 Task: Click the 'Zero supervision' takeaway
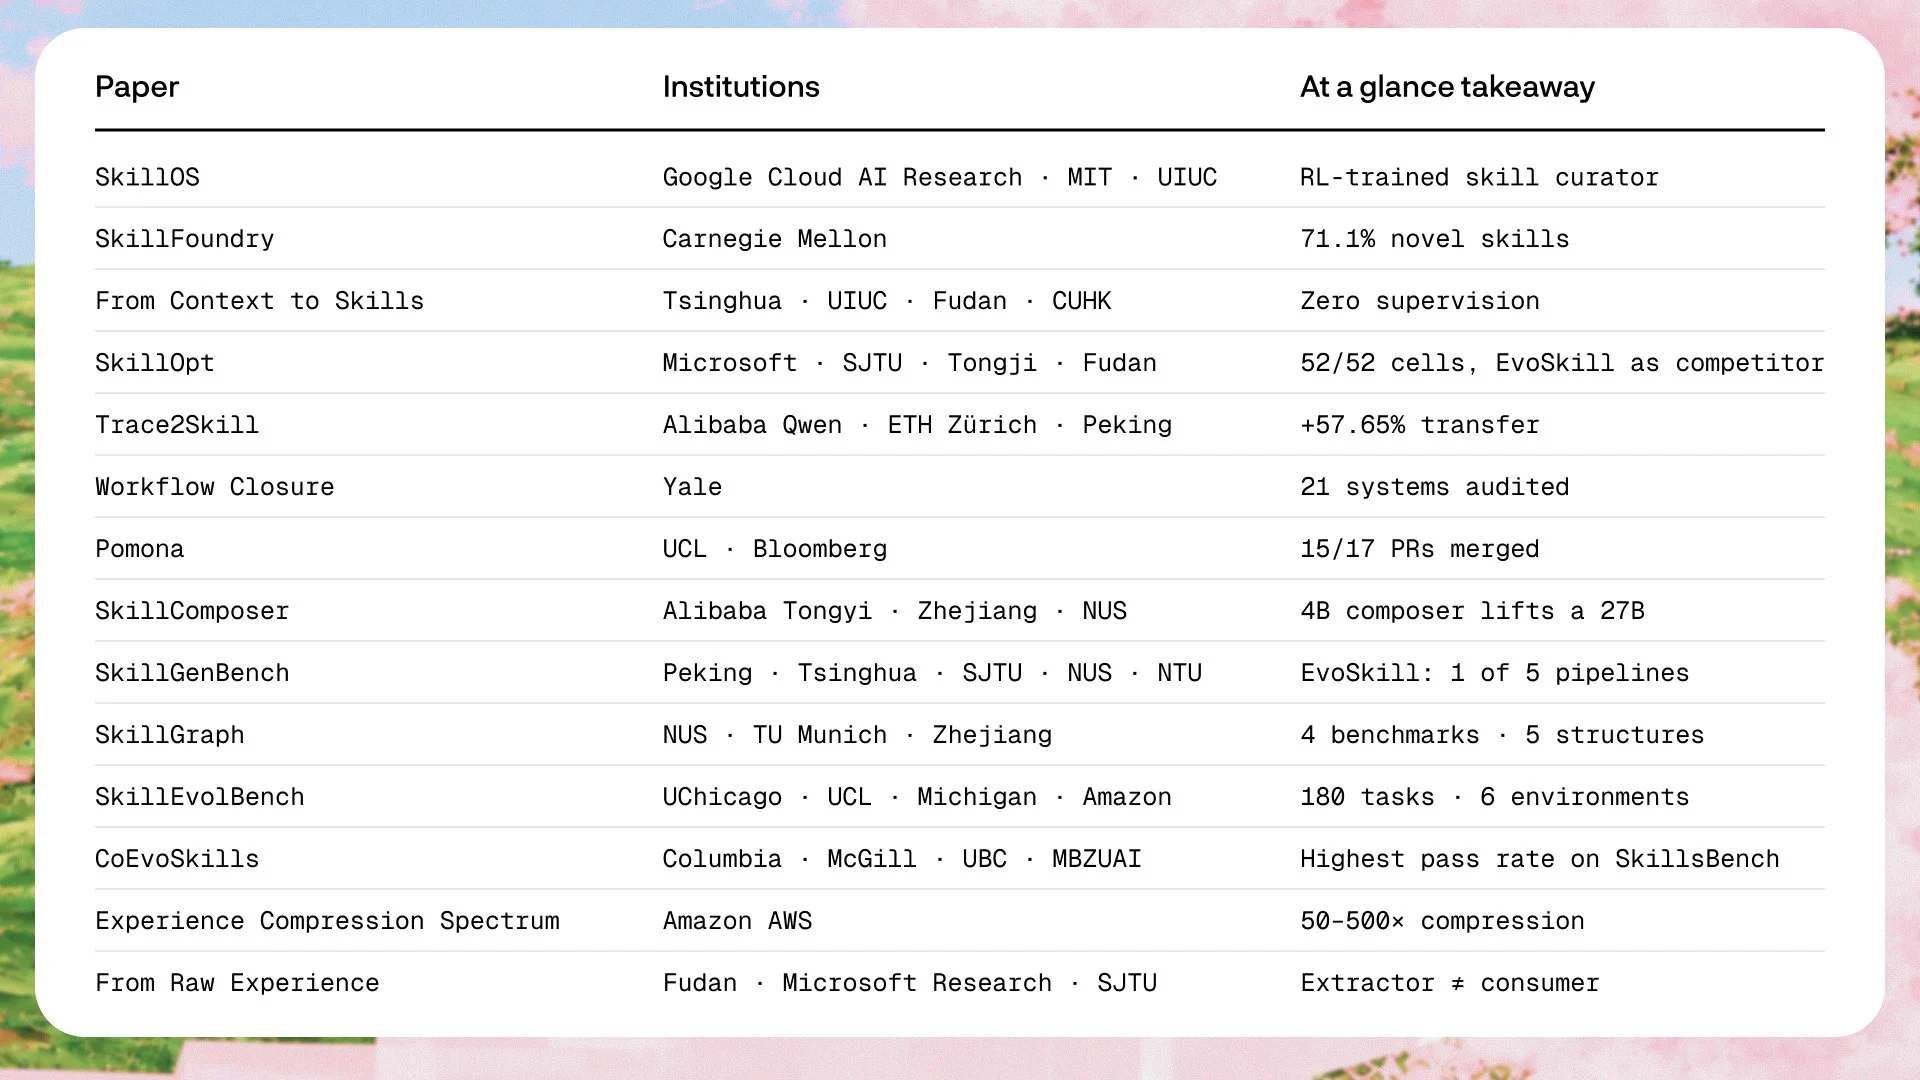(1419, 301)
